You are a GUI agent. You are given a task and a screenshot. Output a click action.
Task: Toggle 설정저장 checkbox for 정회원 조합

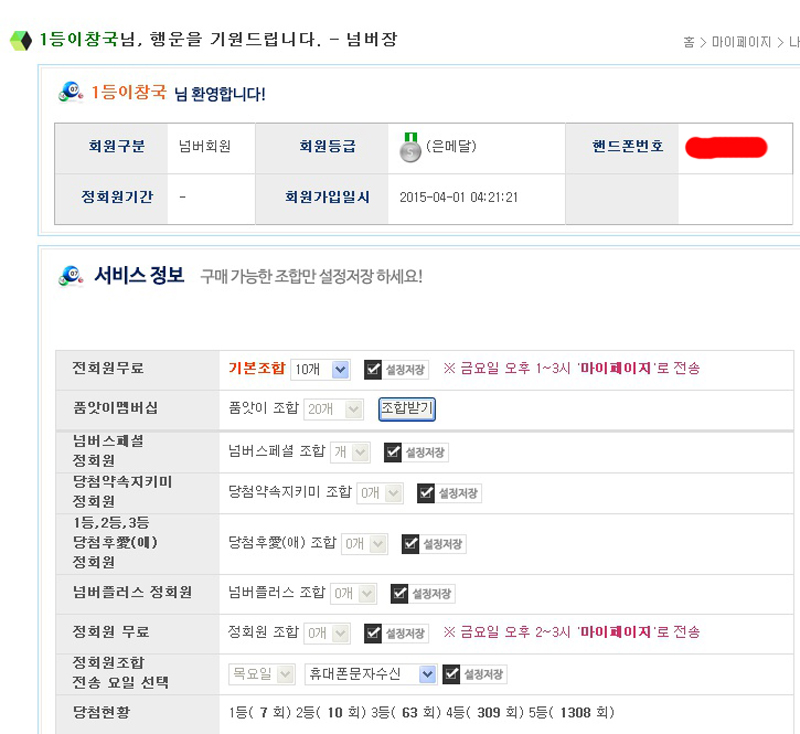pos(373,633)
